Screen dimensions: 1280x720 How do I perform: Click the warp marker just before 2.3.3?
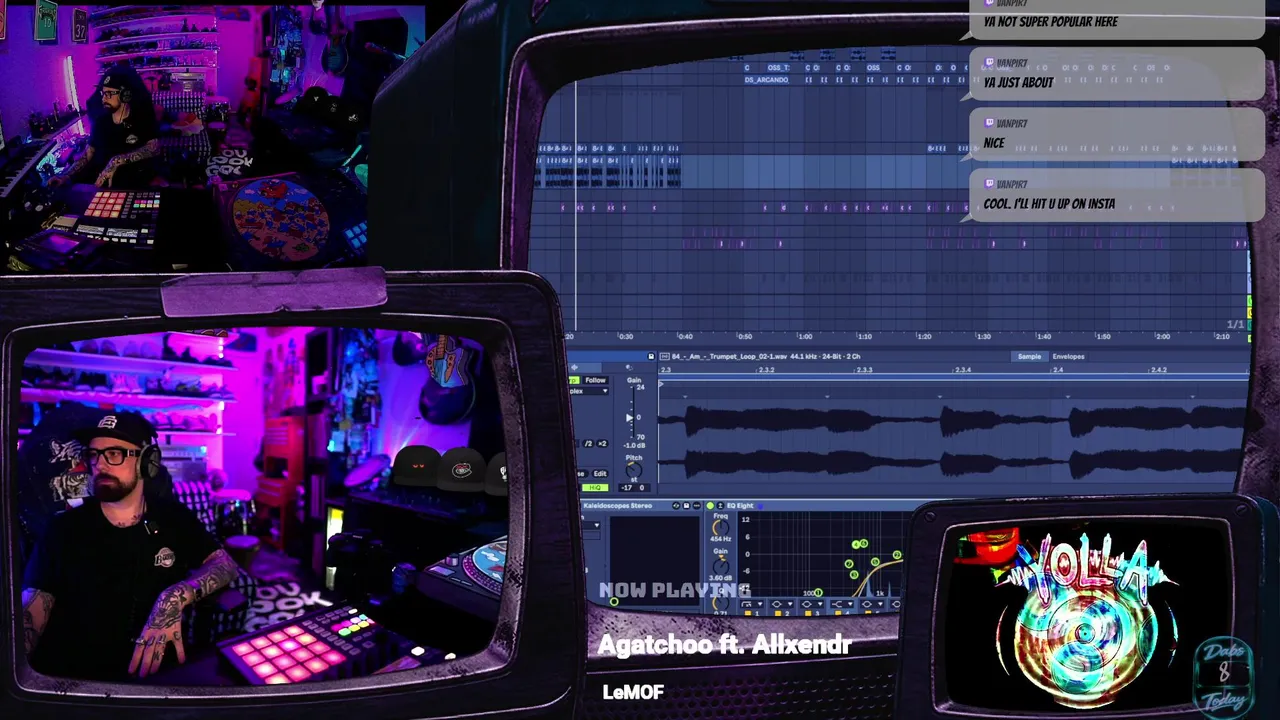827,397
